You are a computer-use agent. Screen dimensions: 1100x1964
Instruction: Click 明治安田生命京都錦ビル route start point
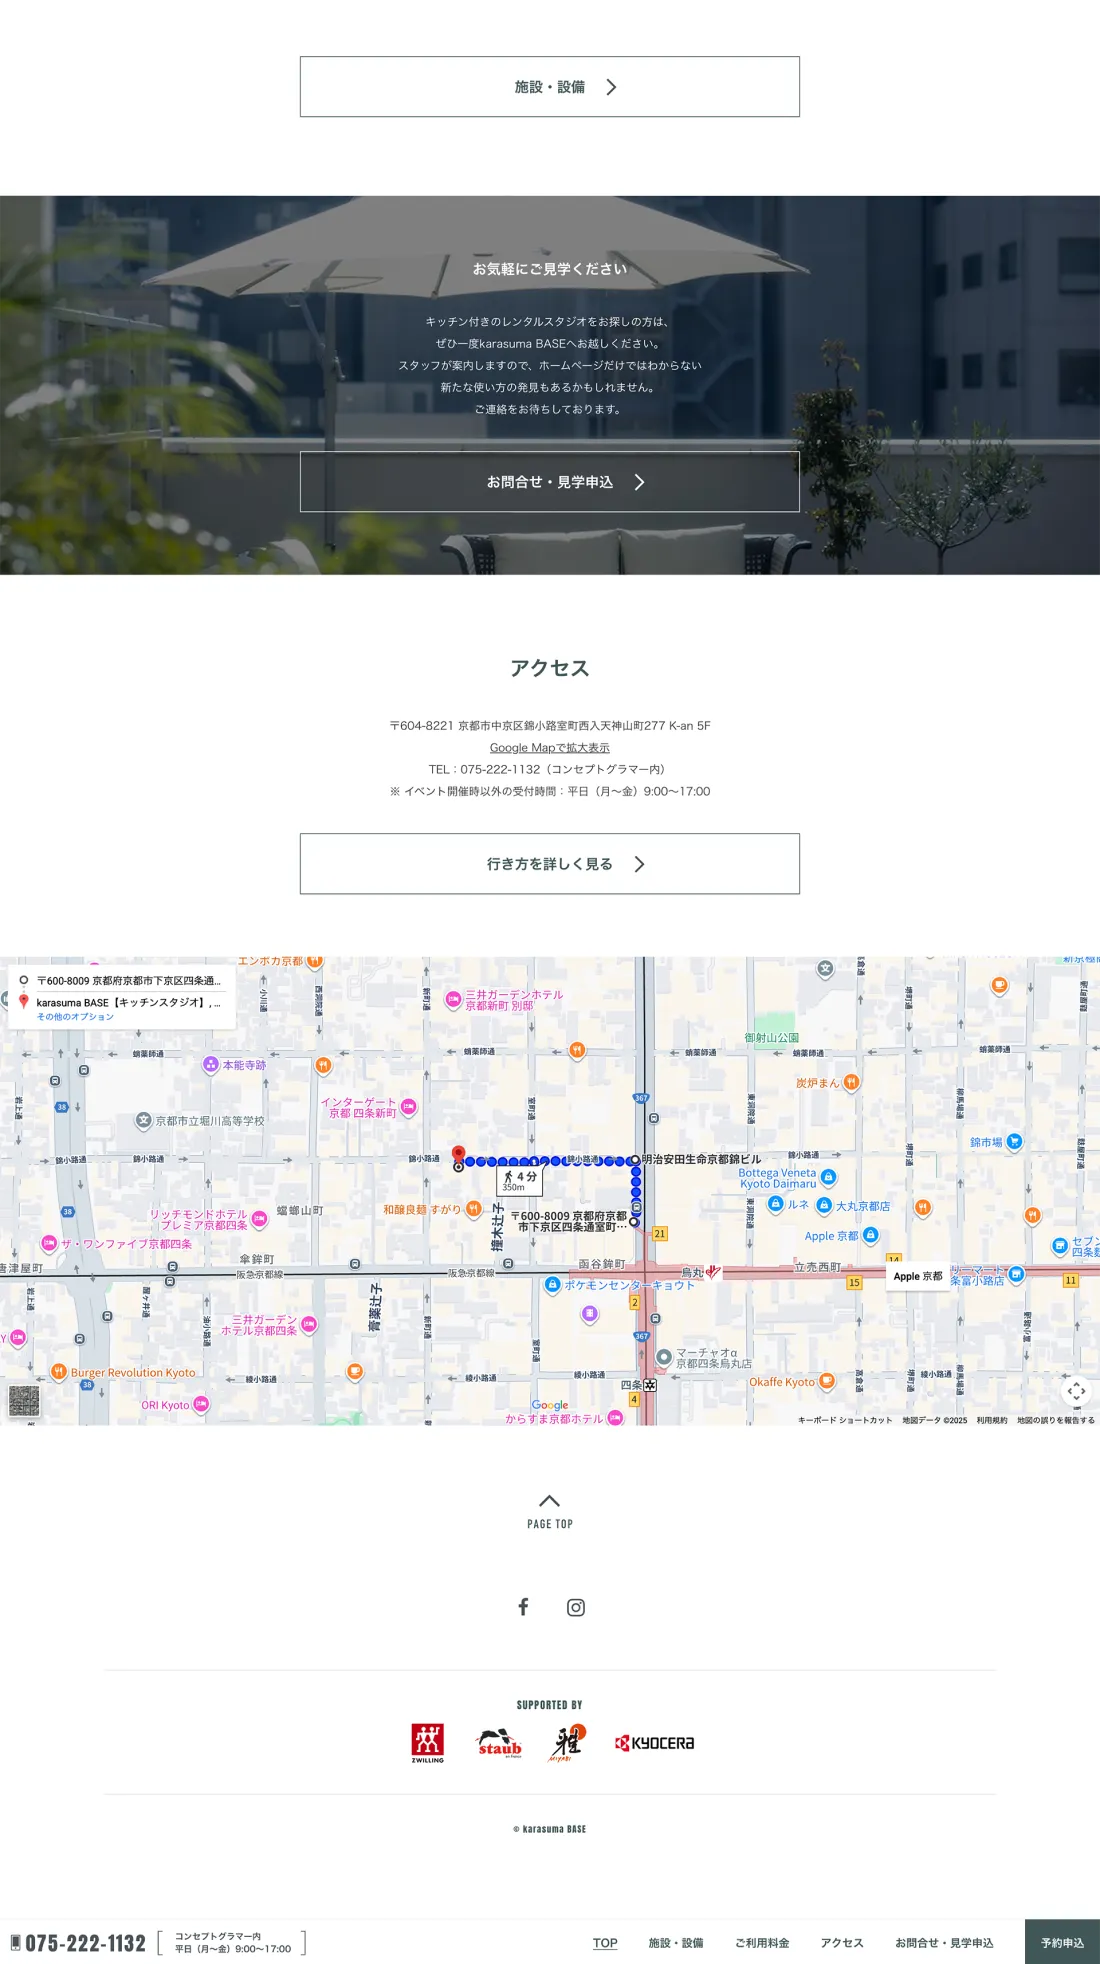(634, 1160)
